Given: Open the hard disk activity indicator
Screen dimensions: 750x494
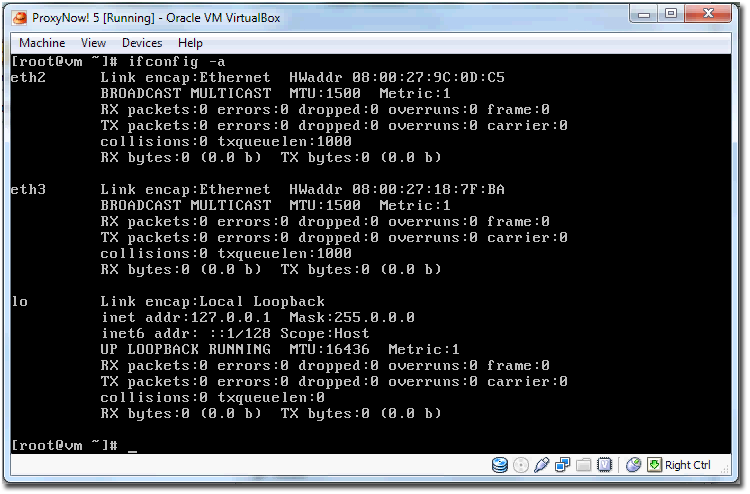Looking at the screenshot, I should [499, 465].
